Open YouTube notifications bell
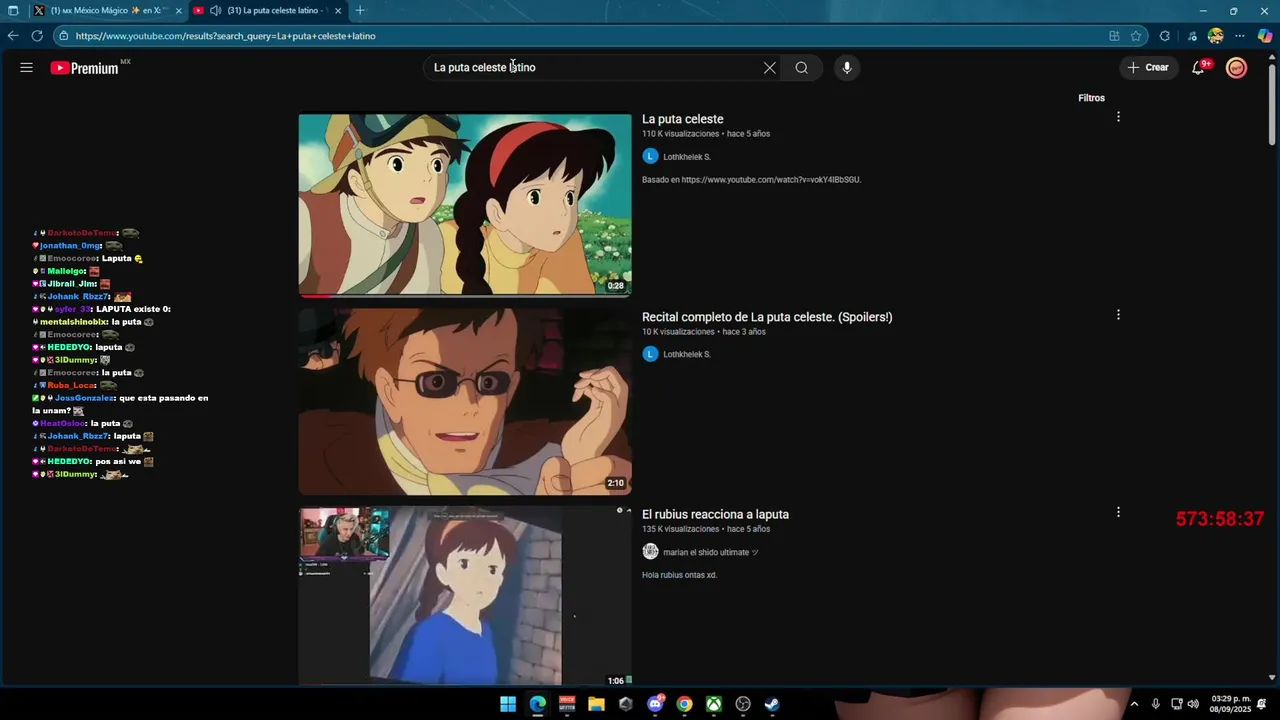Viewport: 1280px width, 720px height. [1198, 68]
